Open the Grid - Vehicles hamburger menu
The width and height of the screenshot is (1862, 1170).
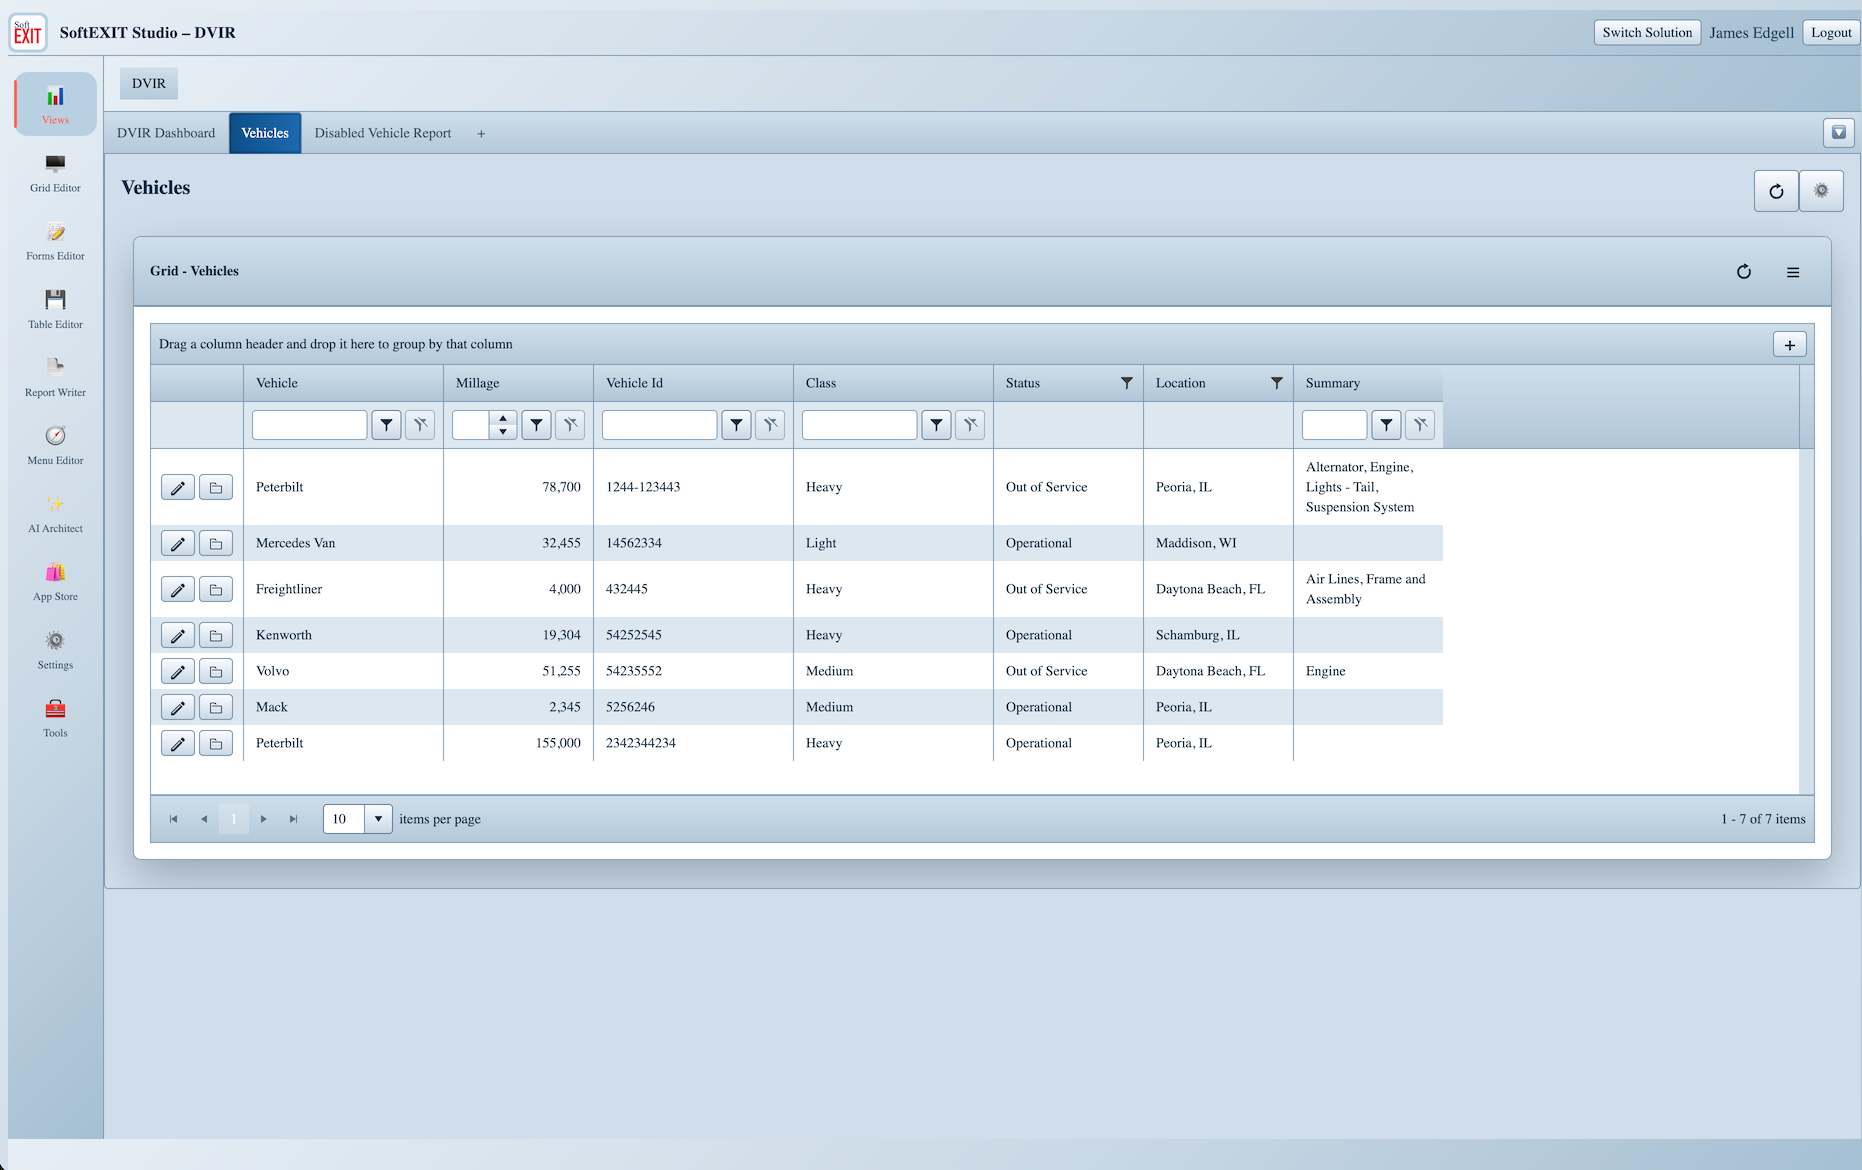(1793, 272)
